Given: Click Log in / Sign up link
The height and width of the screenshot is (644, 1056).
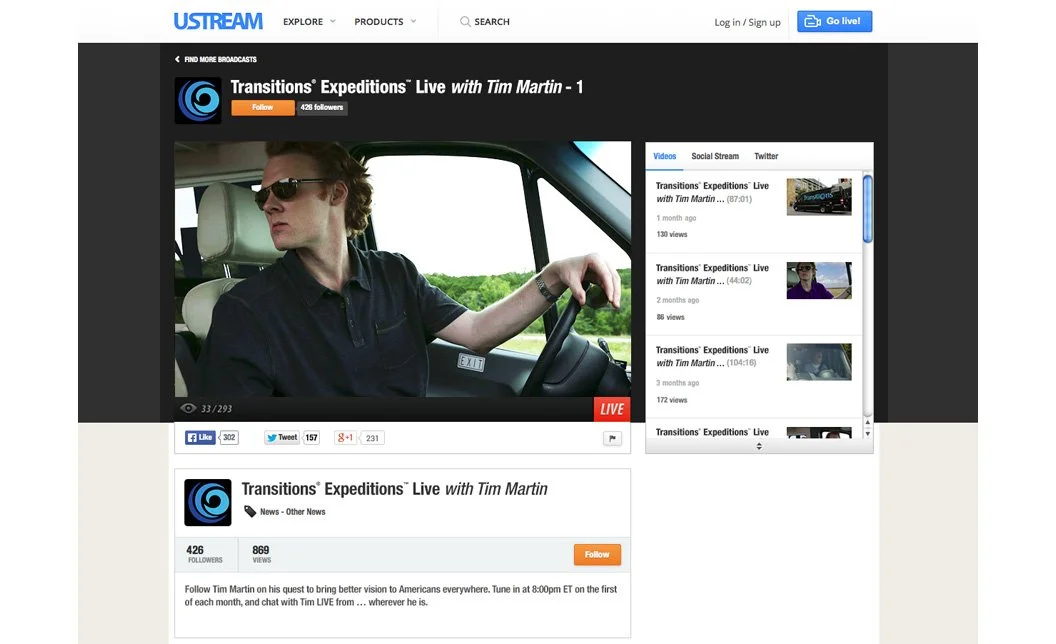Looking at the screenshot, I should [747, 22].
